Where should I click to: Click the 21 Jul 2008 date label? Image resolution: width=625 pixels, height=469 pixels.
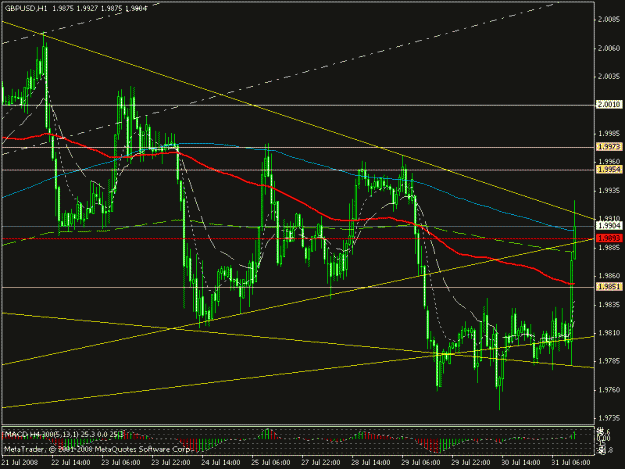click(x=20, y=463)
